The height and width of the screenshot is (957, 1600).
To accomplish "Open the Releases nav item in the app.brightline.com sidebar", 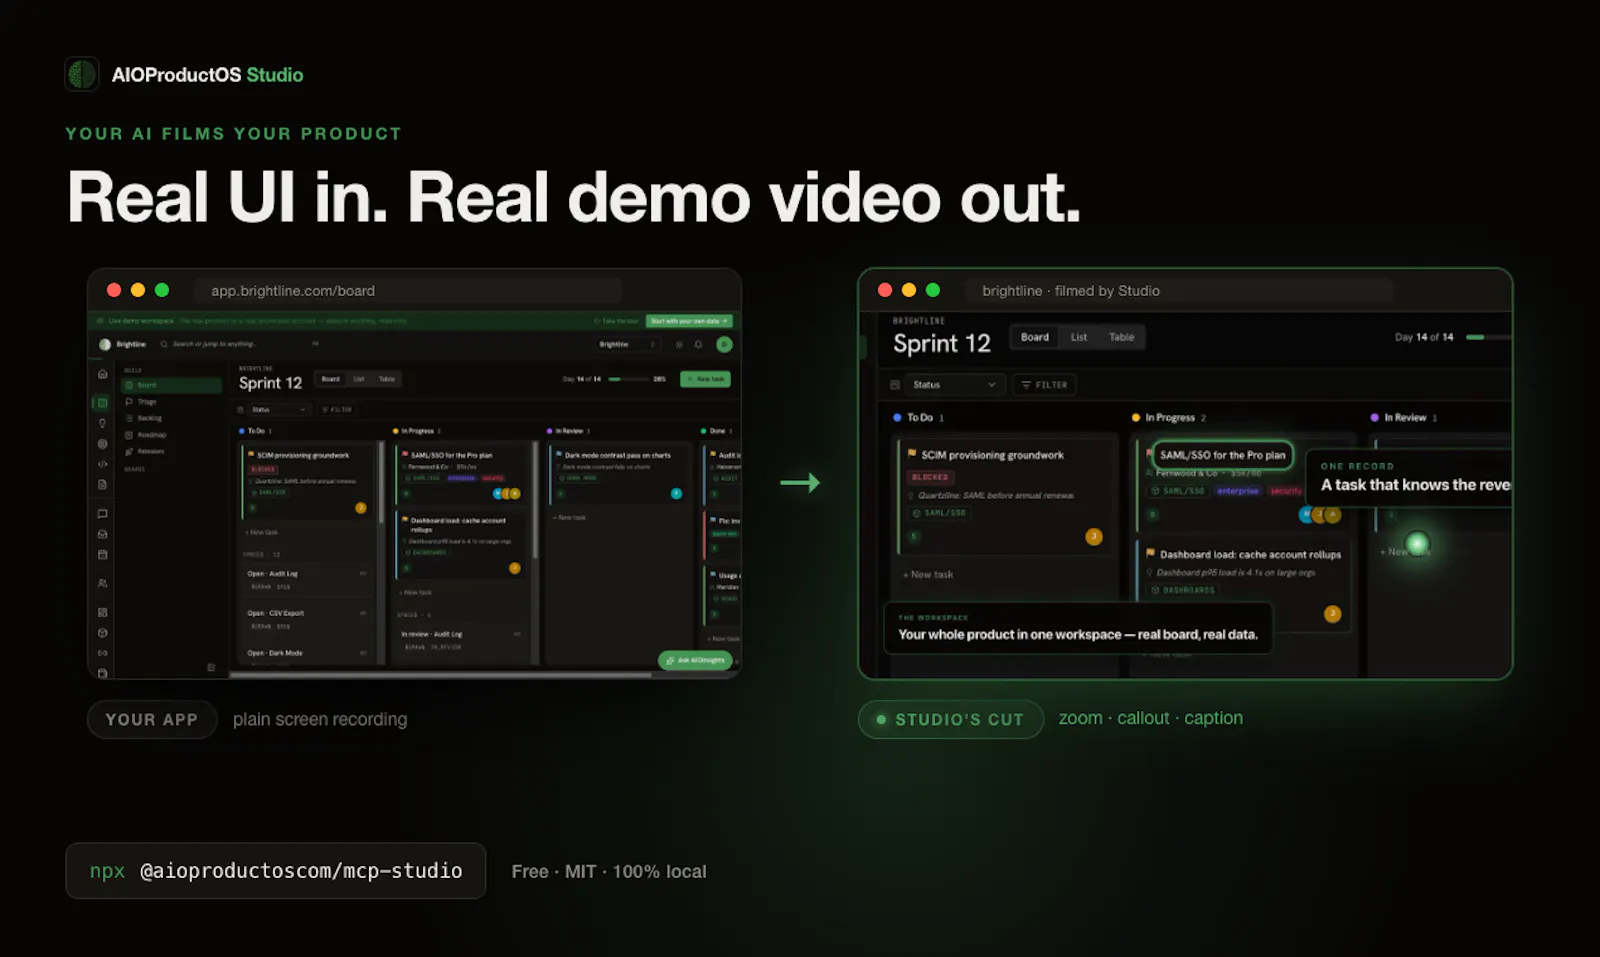I will [x=171, y=451].
